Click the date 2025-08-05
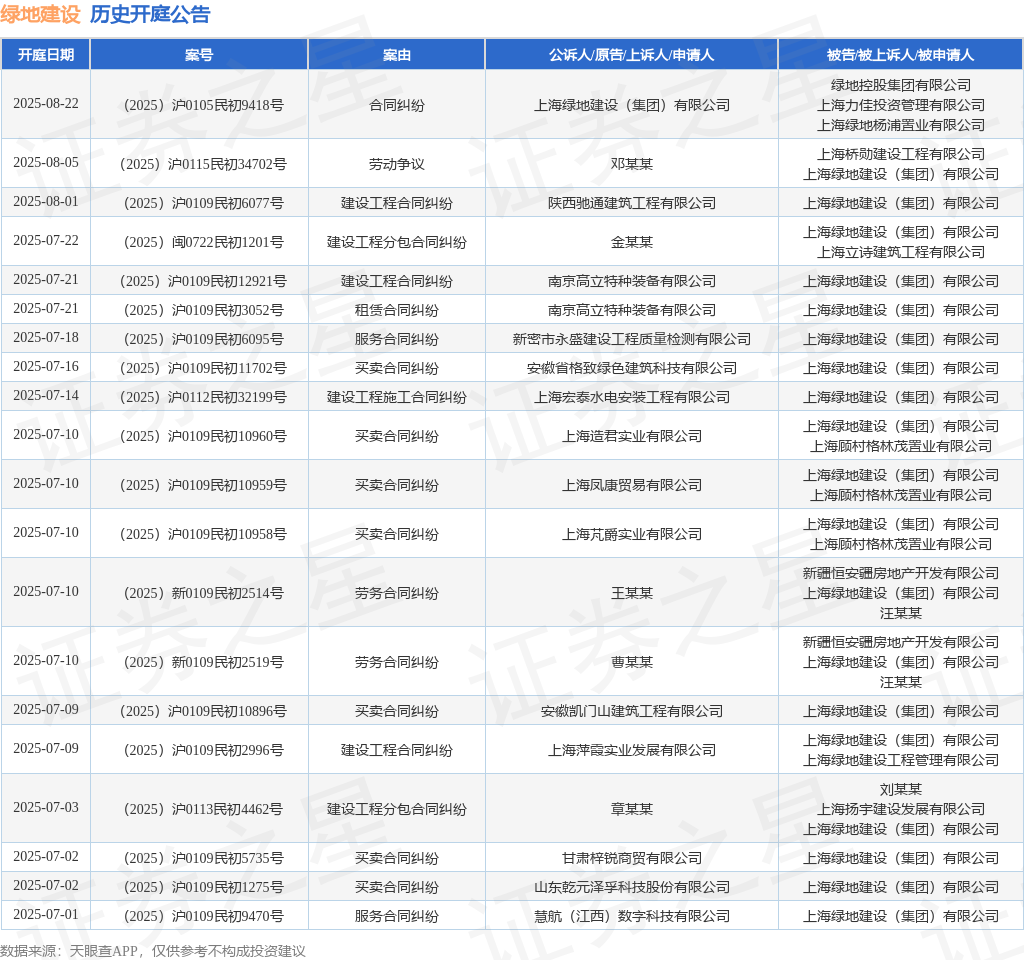The image size is (1024, 960). click(x=46, y=163)
